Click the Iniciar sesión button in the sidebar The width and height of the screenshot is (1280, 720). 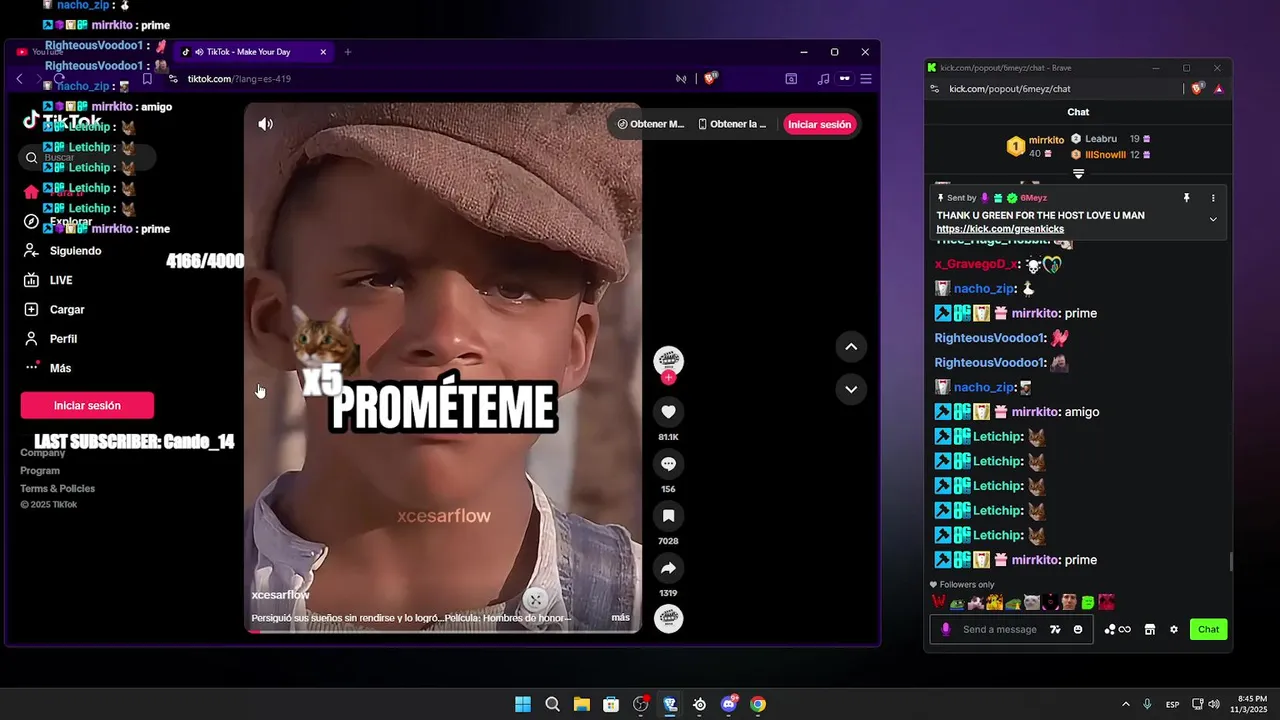(87, 405)
